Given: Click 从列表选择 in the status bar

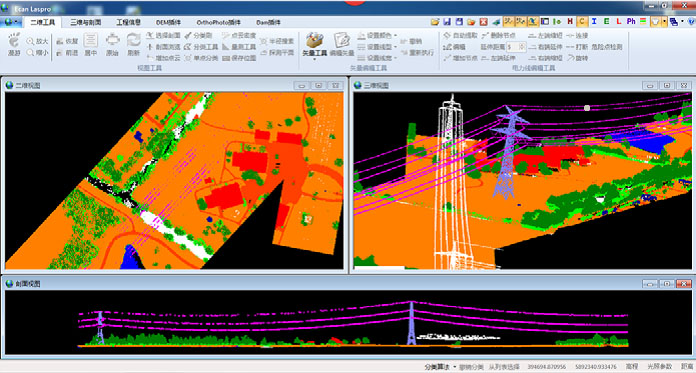Looking at the screenshot, I should pos(503,367).
